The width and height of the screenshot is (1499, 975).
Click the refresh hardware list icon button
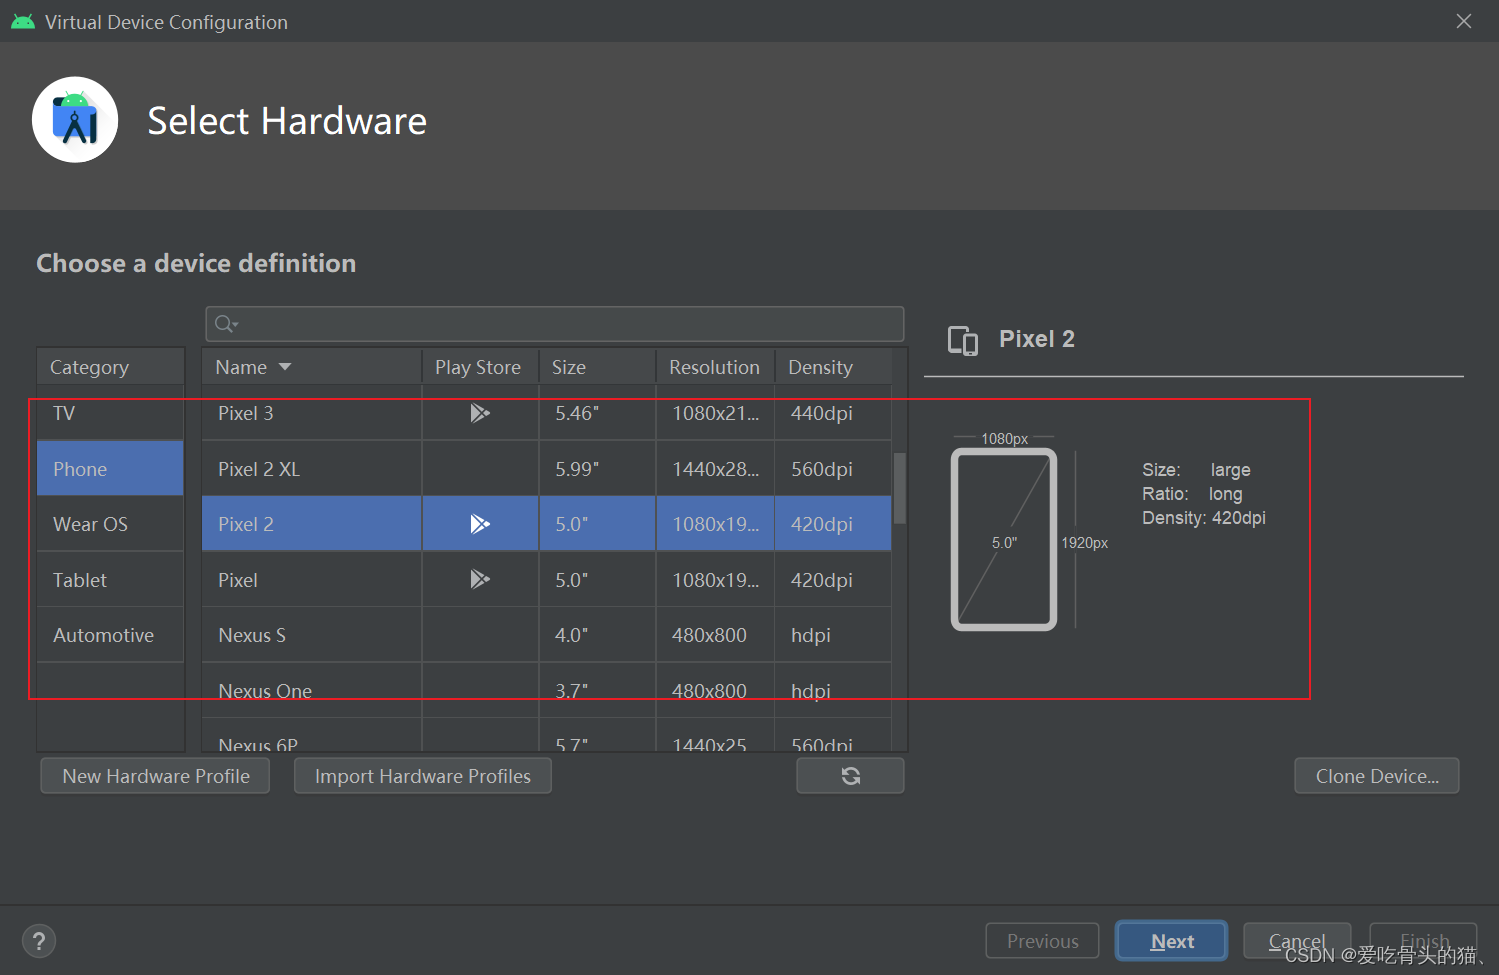(x=850, y=776)
